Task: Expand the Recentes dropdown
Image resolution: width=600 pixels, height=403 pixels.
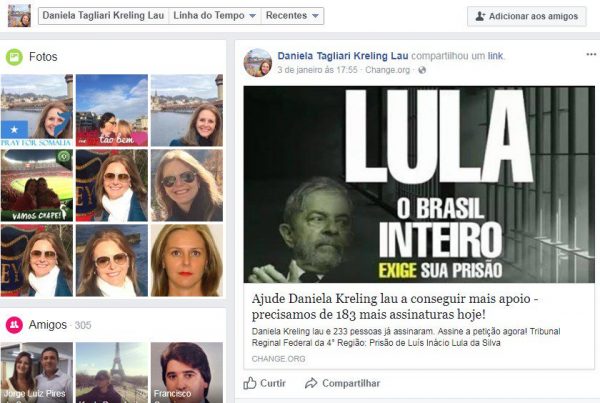Action: coord(292,16)
